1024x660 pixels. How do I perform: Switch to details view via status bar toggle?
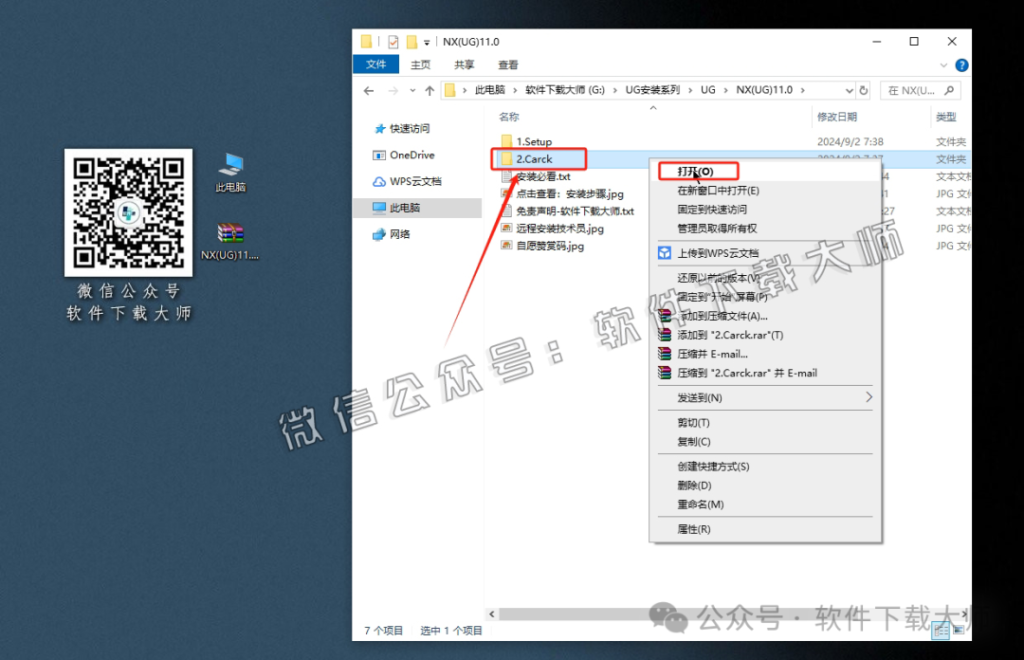coord(941,630)
